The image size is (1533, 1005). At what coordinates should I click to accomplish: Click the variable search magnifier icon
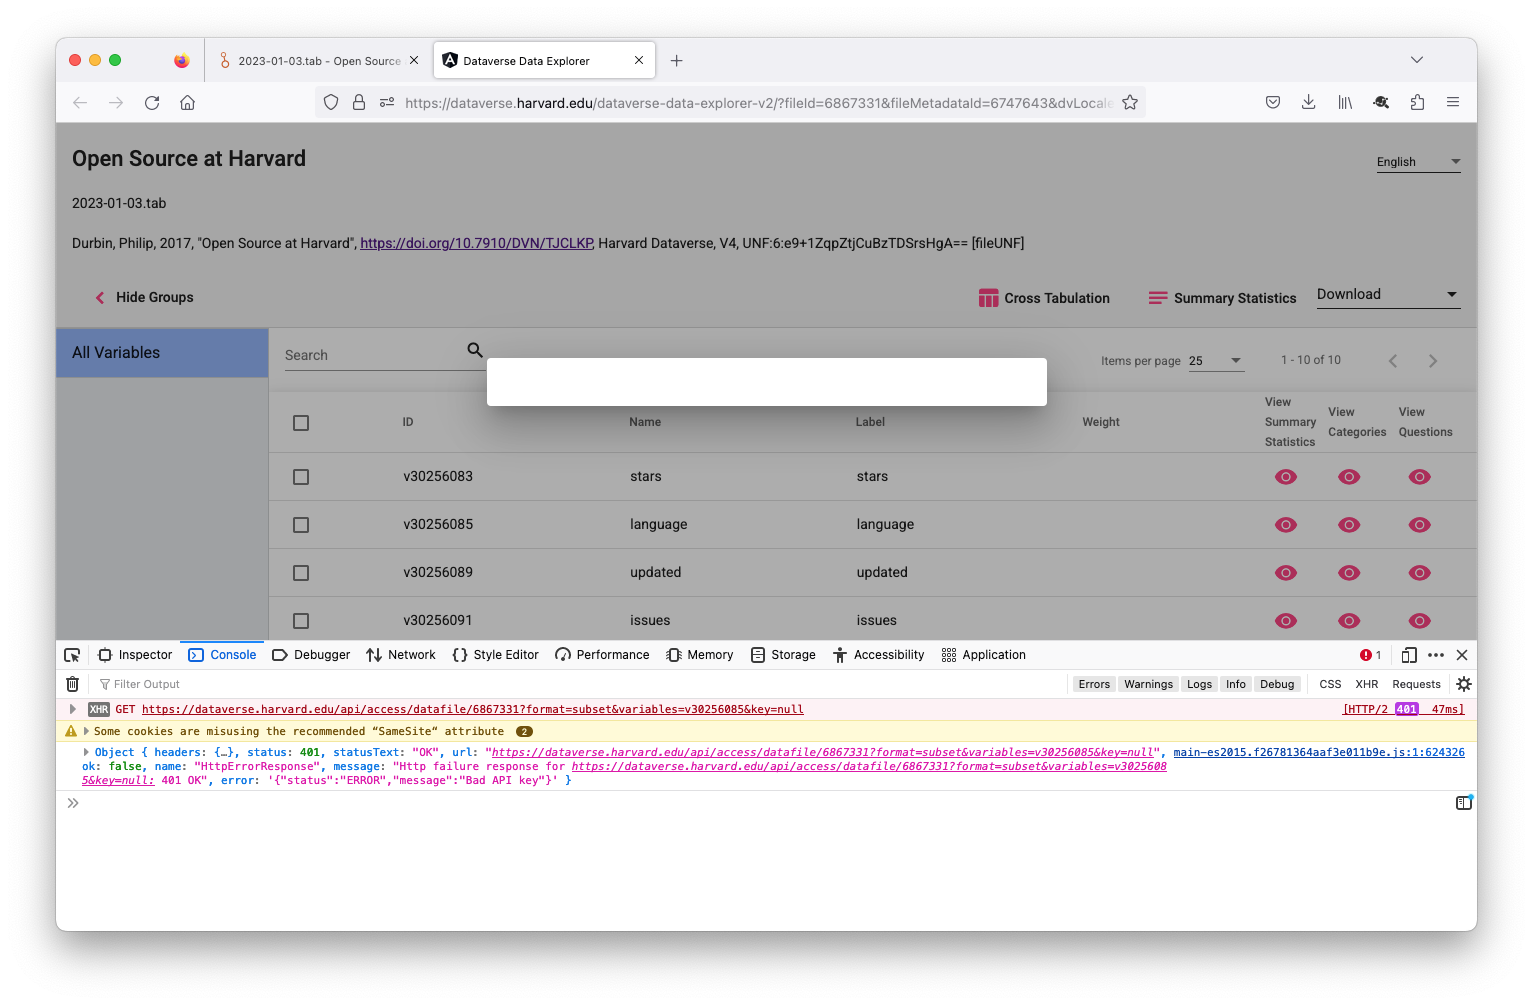(x=474, y=351)
